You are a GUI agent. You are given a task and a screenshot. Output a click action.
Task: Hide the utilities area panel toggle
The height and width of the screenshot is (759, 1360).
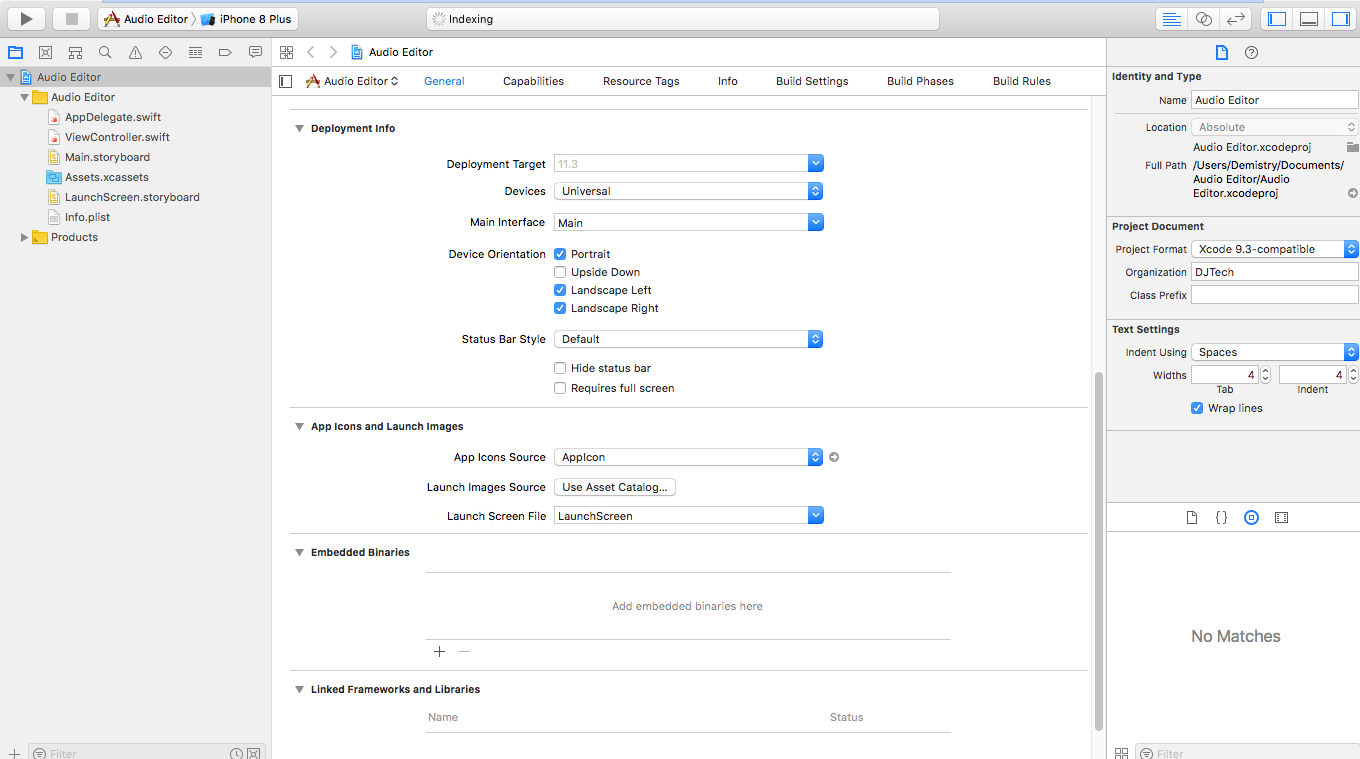click(1339, 18)
